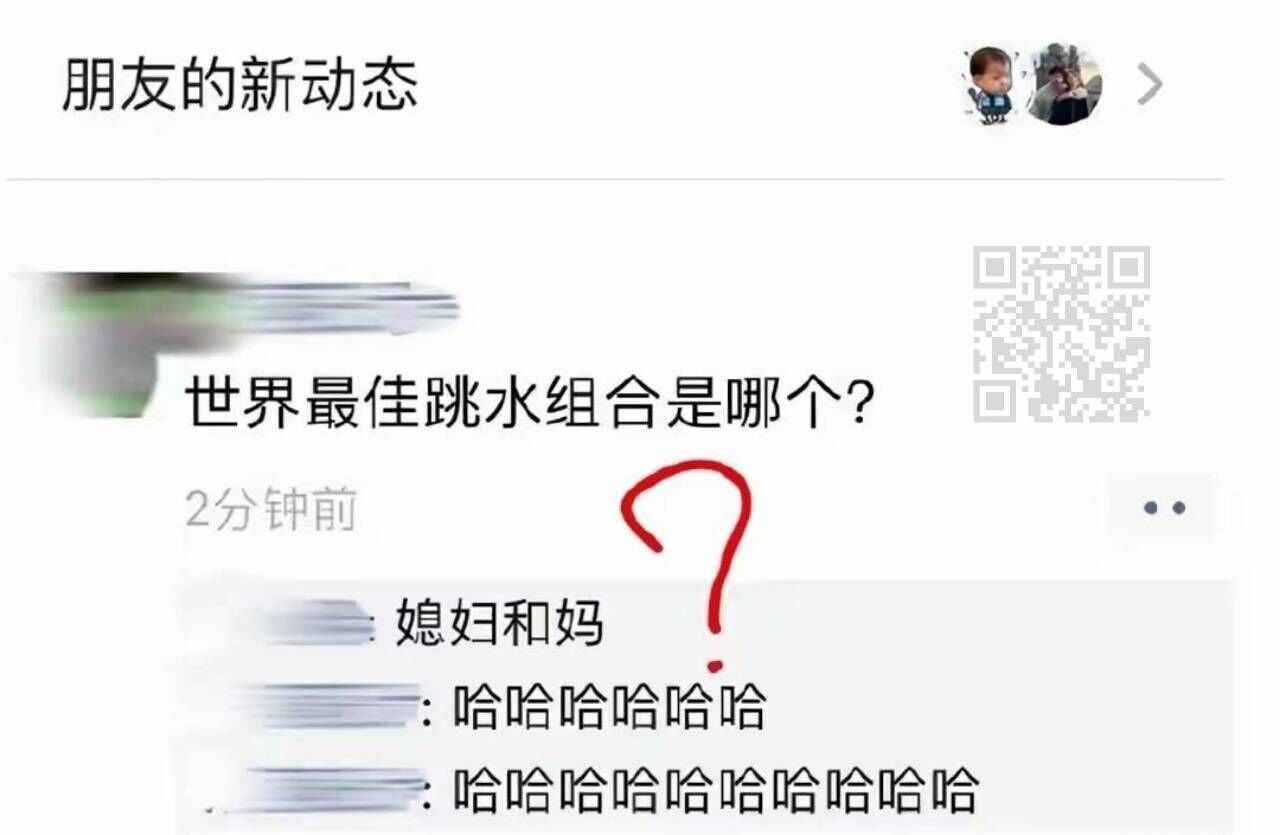Reply to the 媳妇和妈 comment
Image resolution: width=1280 pixels, height=835 pixels.
[x=499, y=624]
